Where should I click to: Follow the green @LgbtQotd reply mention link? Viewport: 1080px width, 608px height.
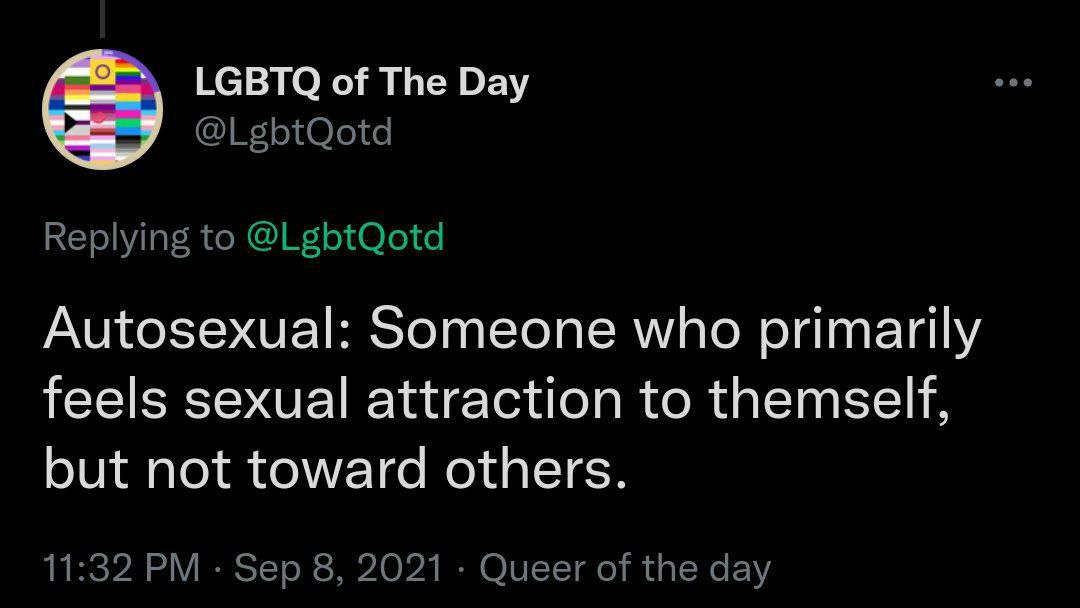click(345, 238)
